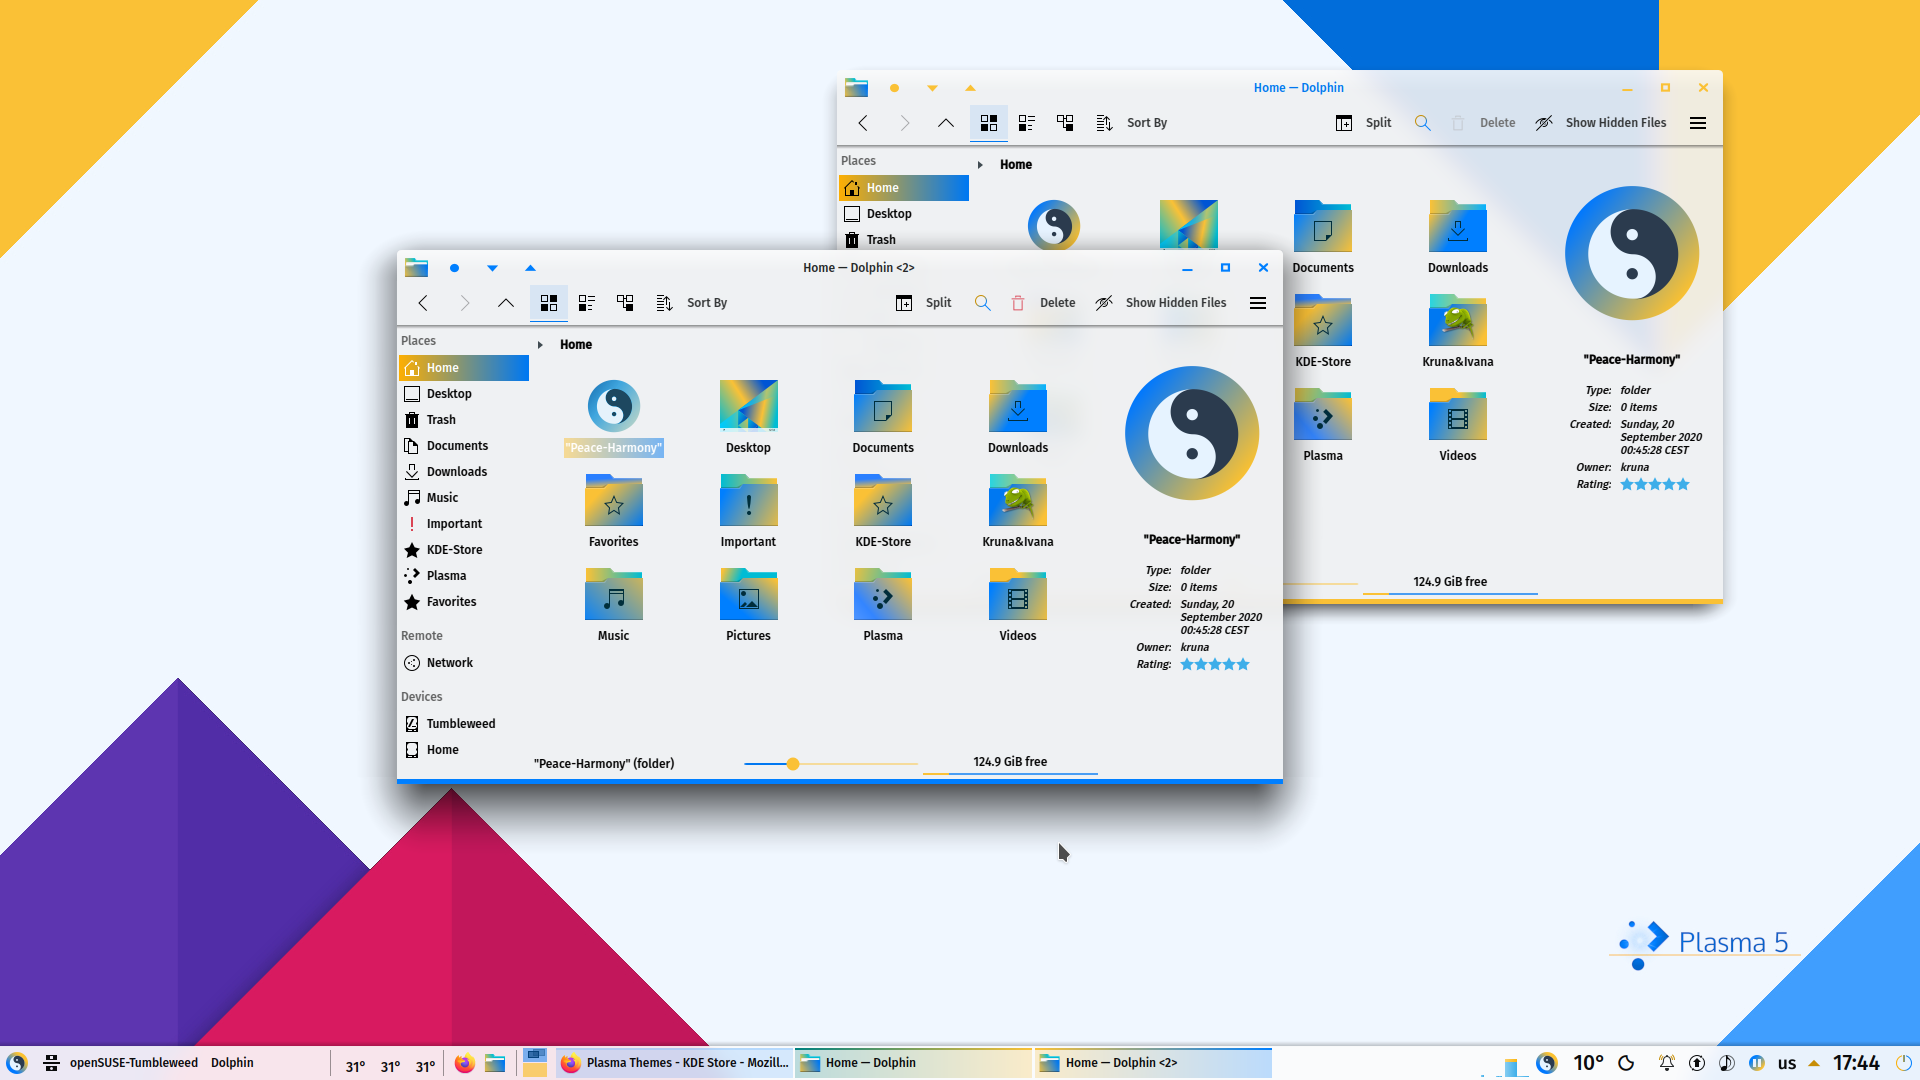This screenshot has height=1080, width=1920.
Task: Select Desktop folder icon in Dolphin <2>
Action: click(x=748, y=418)
